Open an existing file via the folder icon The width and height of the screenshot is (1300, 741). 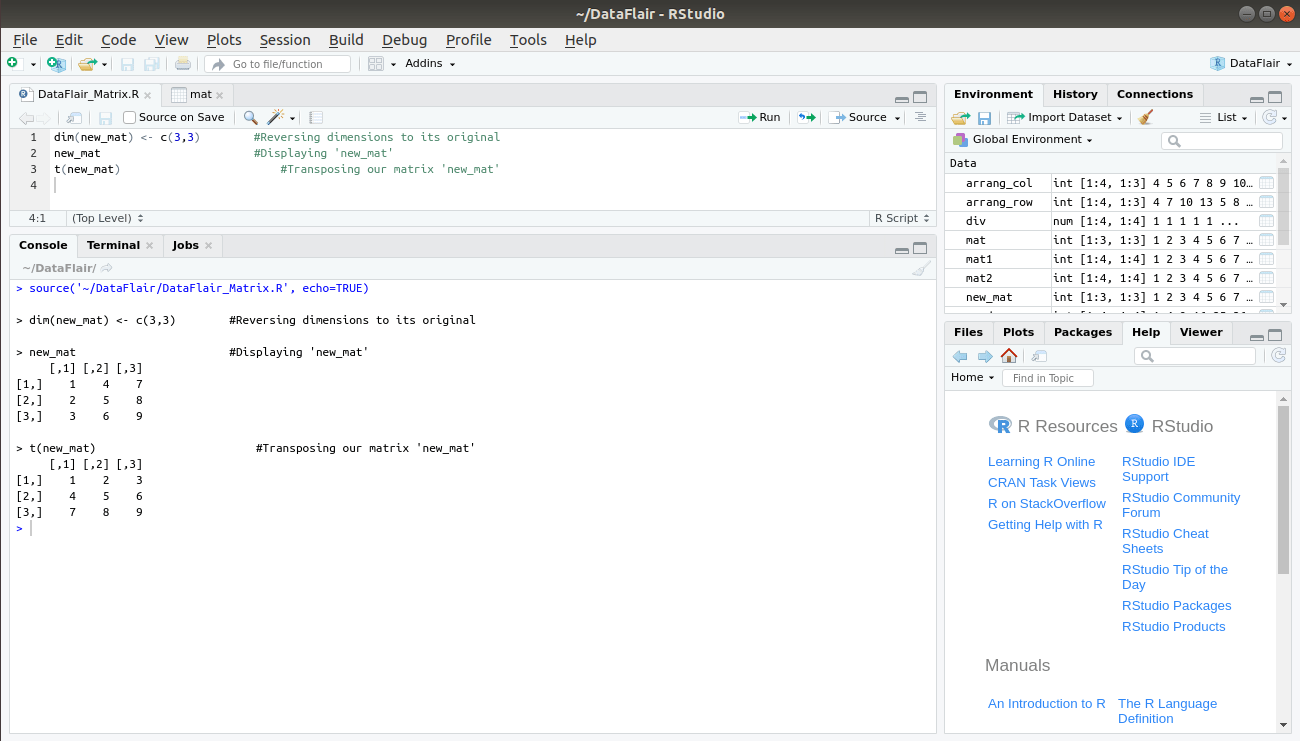point(86,62)
